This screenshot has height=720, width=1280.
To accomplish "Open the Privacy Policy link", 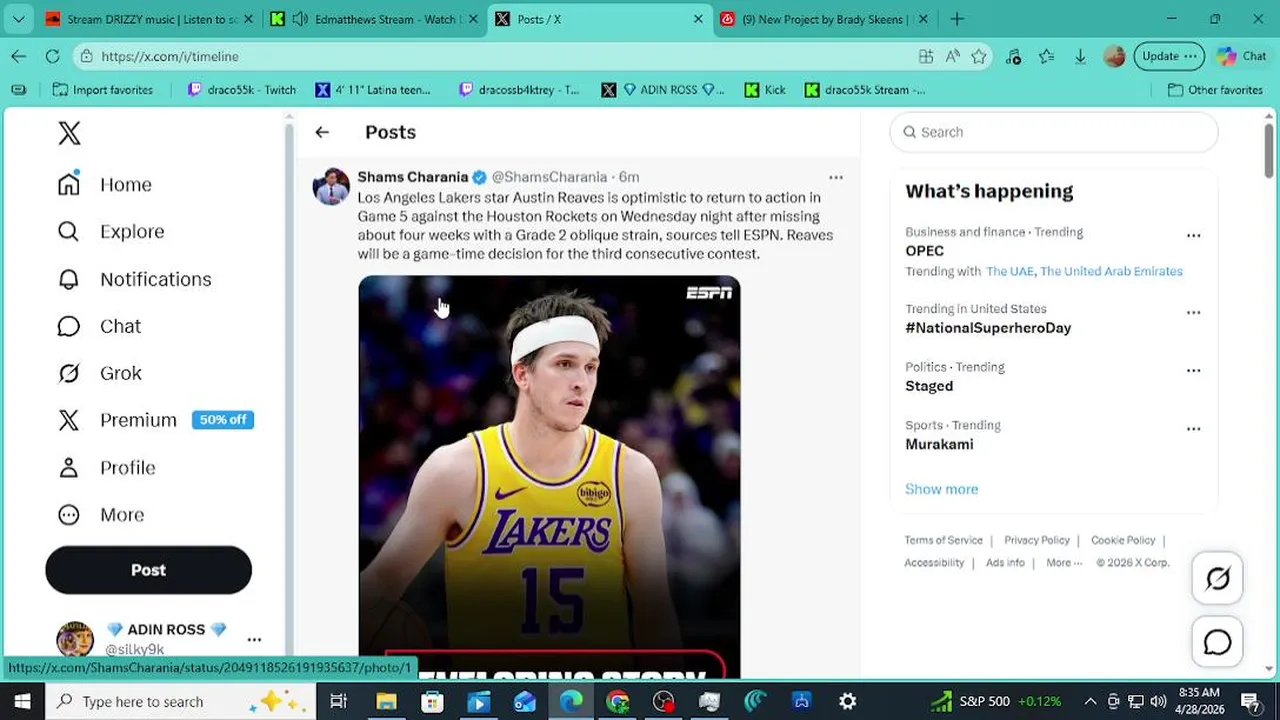I will tap(1037, 540).
